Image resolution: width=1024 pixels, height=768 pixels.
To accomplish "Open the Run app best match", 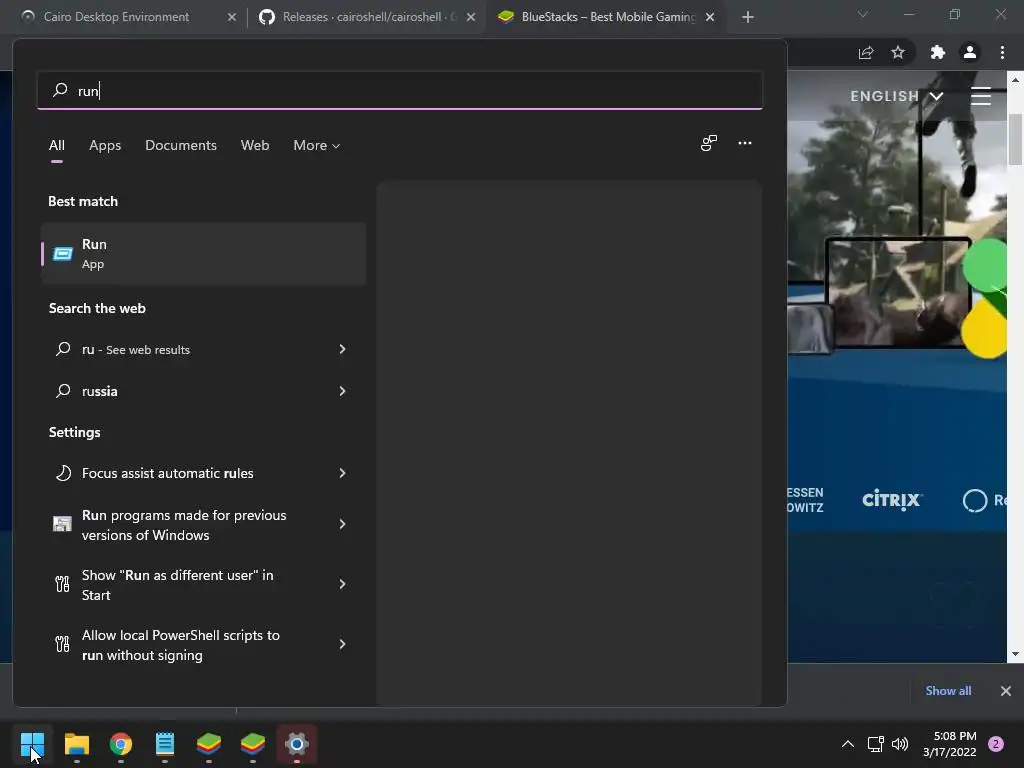I will pyautogui.click(x=203, y=253).
